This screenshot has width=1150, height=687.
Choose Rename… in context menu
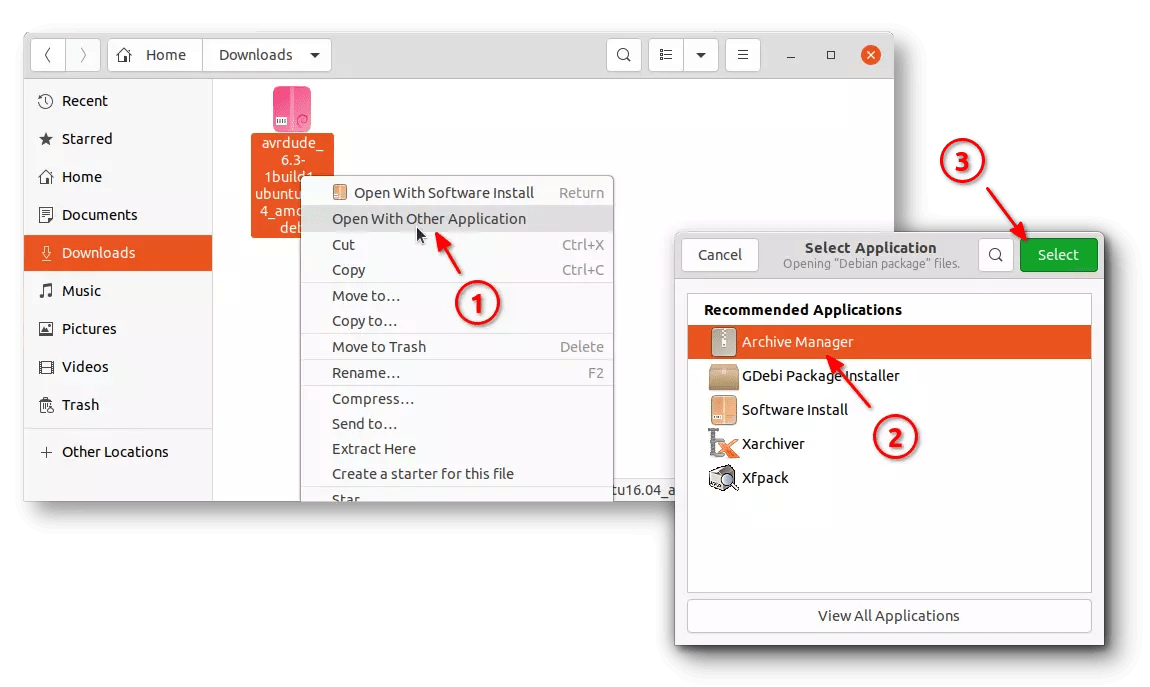[457, 373]
